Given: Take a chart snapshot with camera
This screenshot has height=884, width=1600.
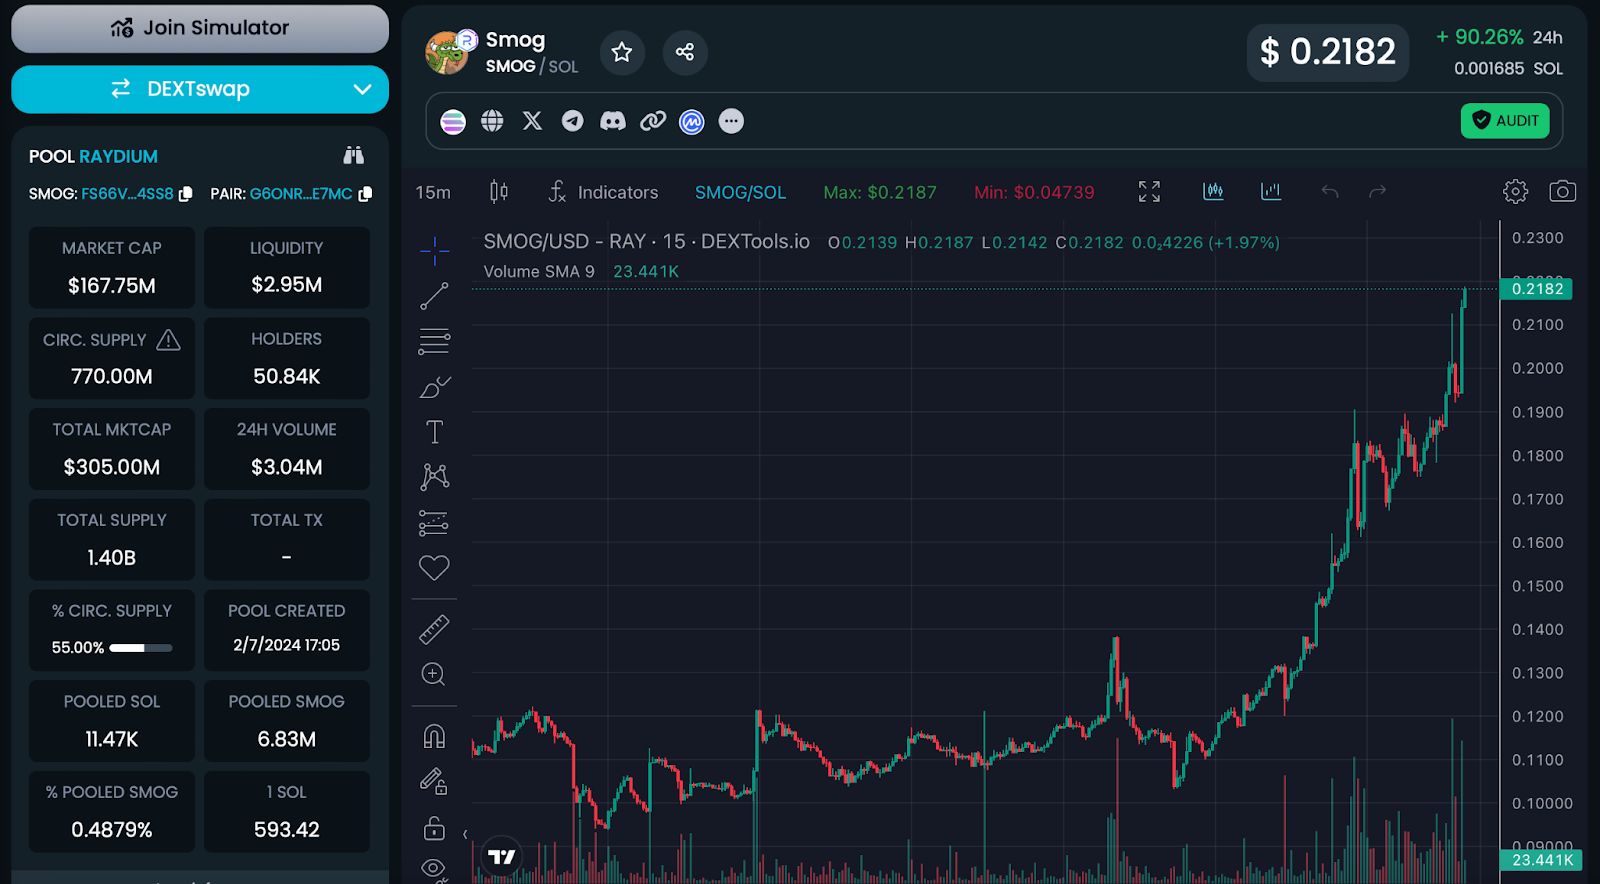Looking at the screenshot, I should 1562,191.
